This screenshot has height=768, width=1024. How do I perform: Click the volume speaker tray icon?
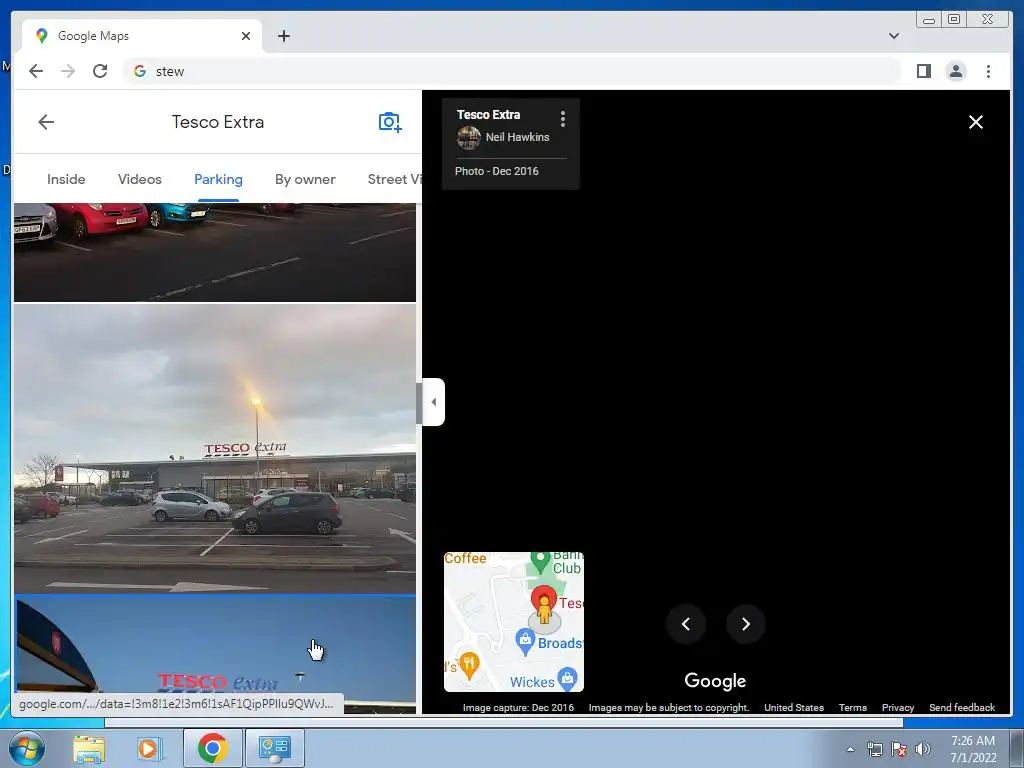(x=923, y=749)
